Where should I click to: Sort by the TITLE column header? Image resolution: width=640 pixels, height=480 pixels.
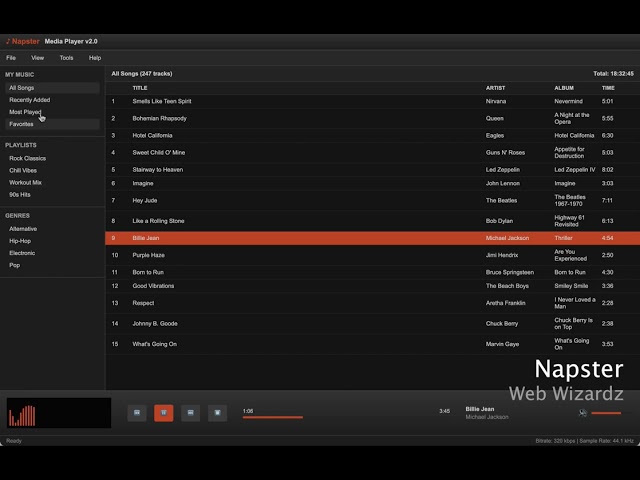click(140, 88)
